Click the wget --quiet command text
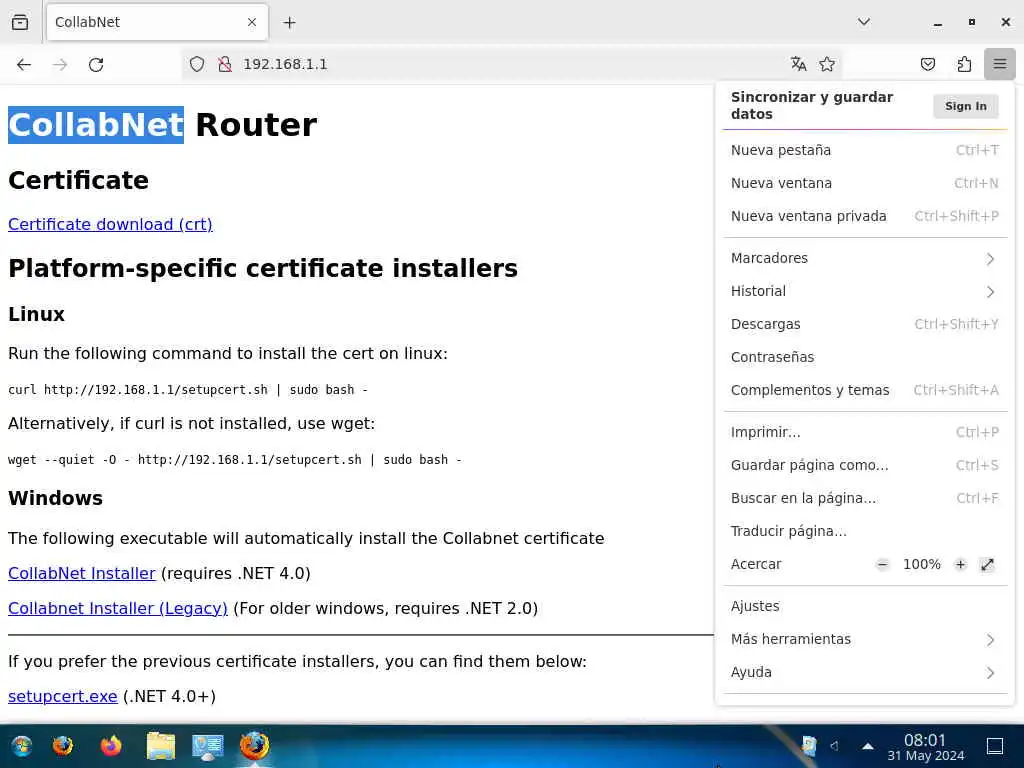The width and height of the screenshot is (1024, 768). pos(234,460)
